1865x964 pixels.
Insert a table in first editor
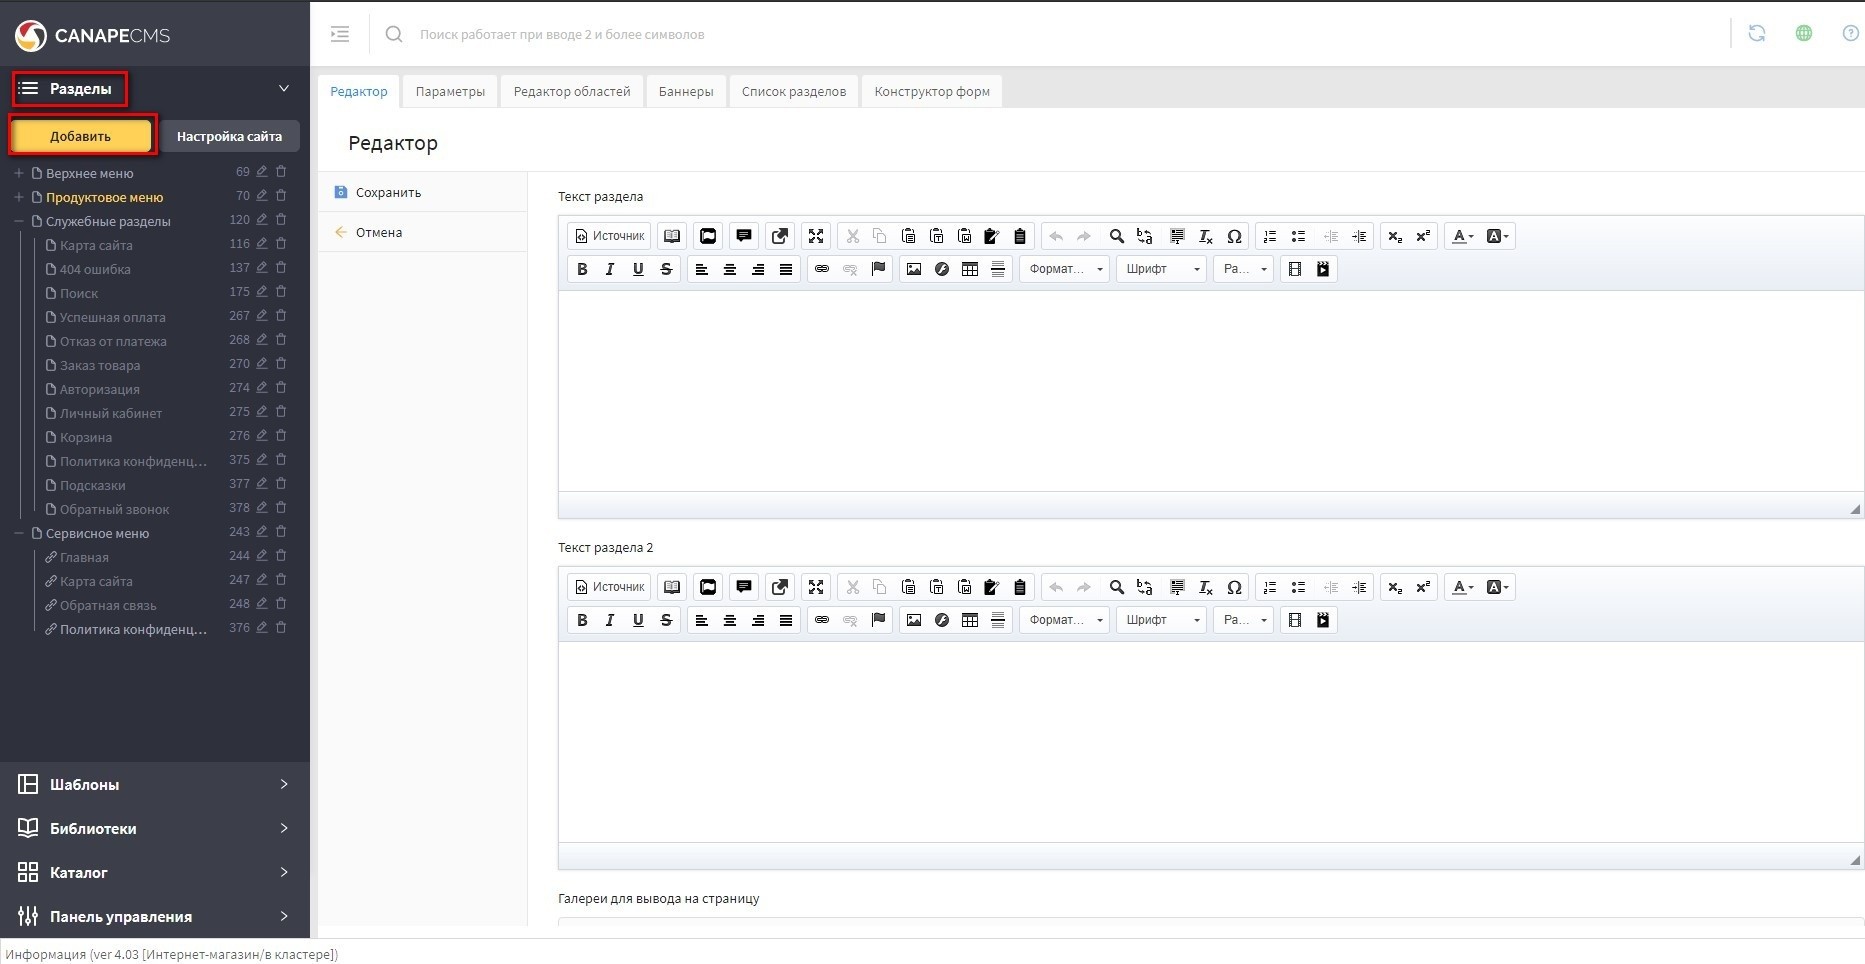click(x=969, y=269)
